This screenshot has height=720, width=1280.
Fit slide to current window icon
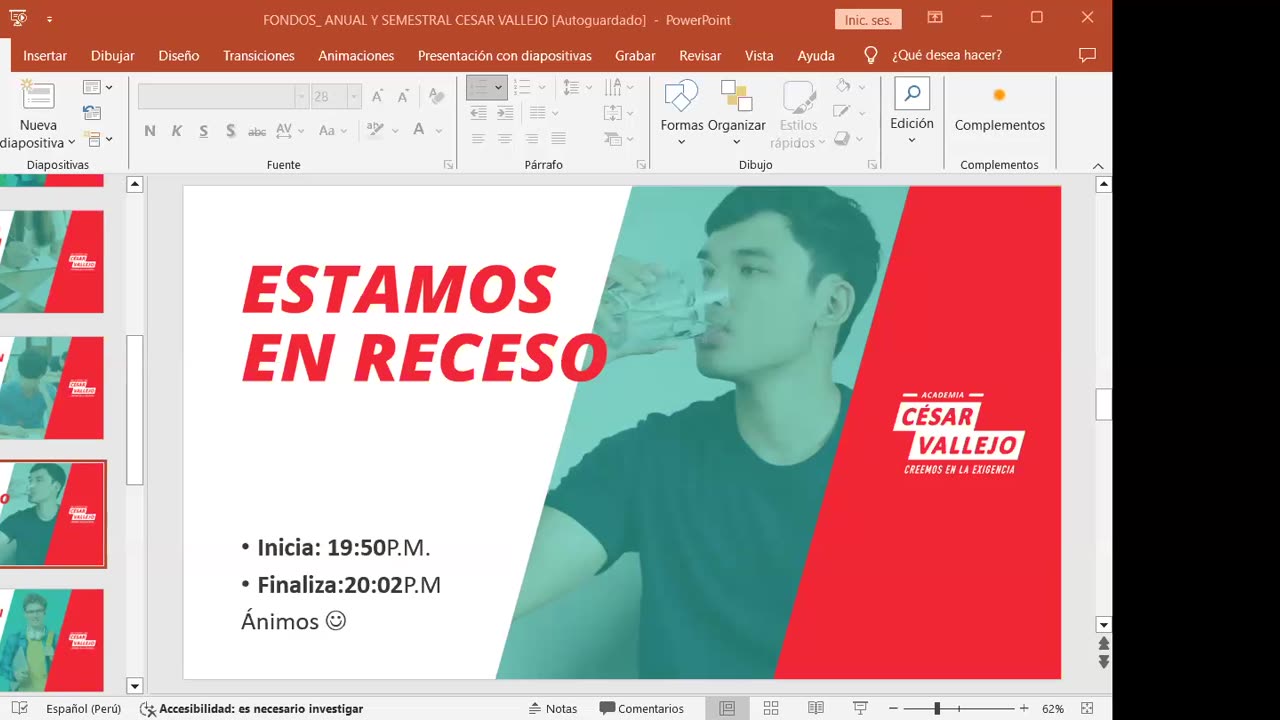[1087, 708]
